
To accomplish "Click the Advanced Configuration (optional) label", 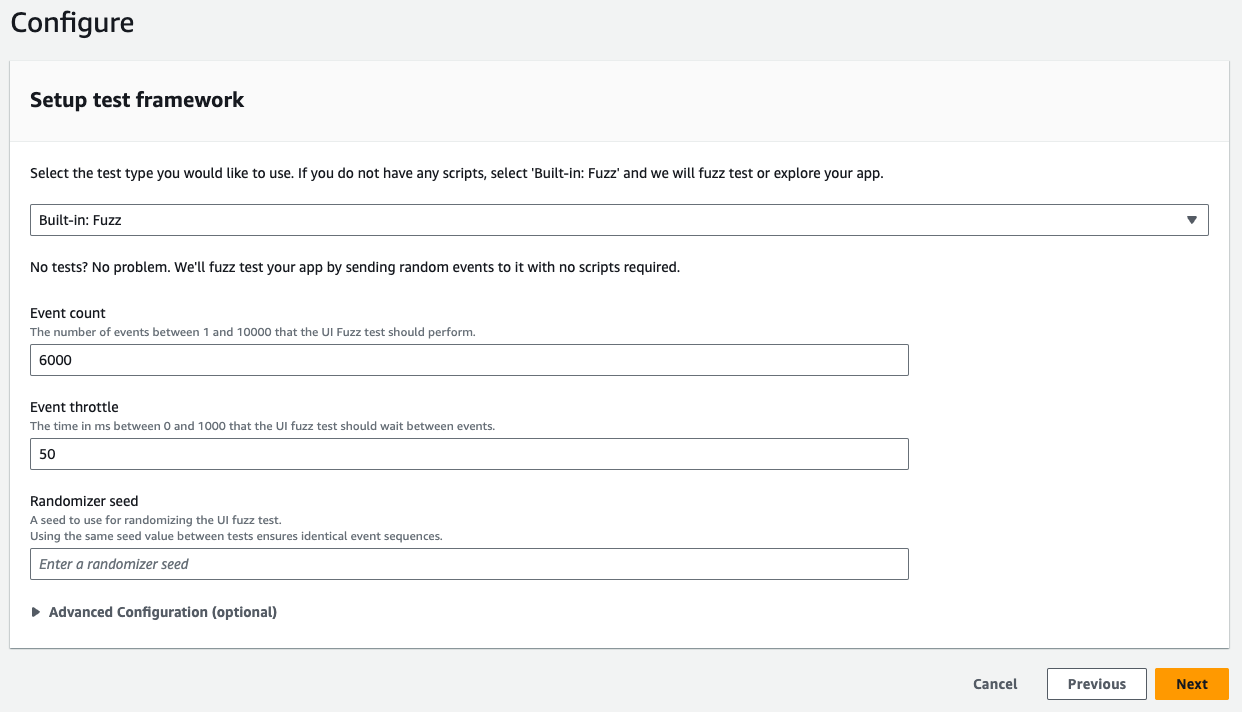I will coord(163,611).
